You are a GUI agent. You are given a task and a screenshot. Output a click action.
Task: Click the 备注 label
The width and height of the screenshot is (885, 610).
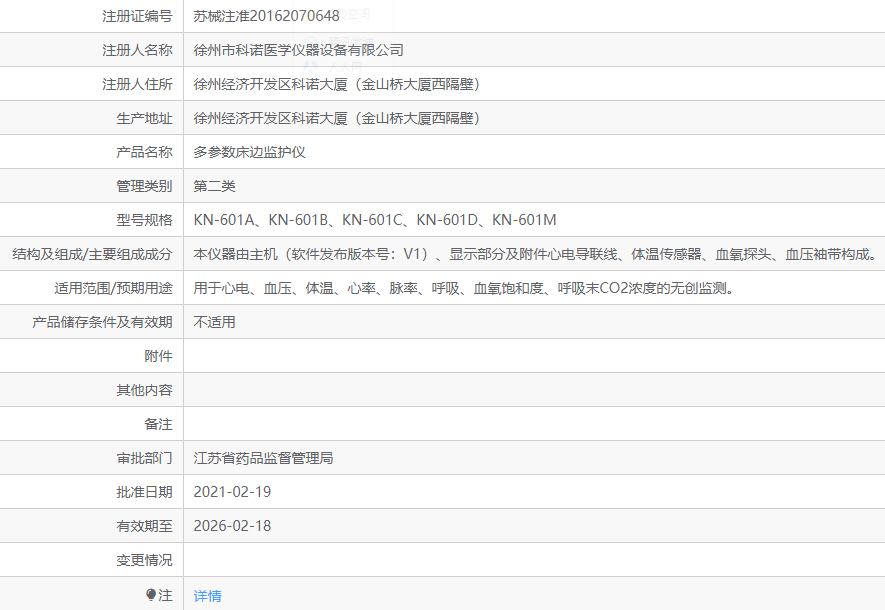coord(158,424)
